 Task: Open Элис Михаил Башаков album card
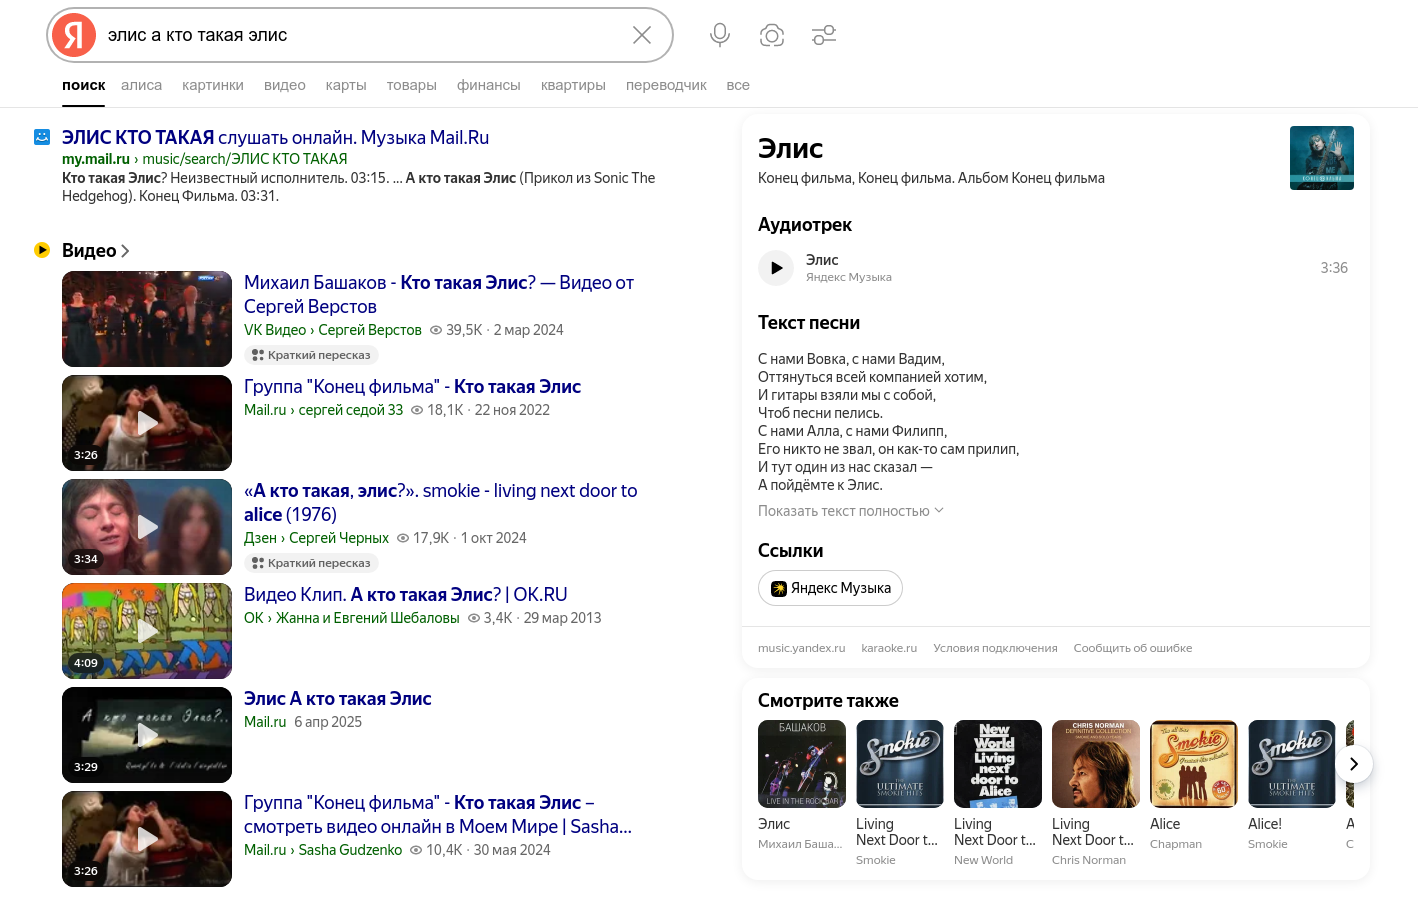pyautogui.click(x=802, y=786)
